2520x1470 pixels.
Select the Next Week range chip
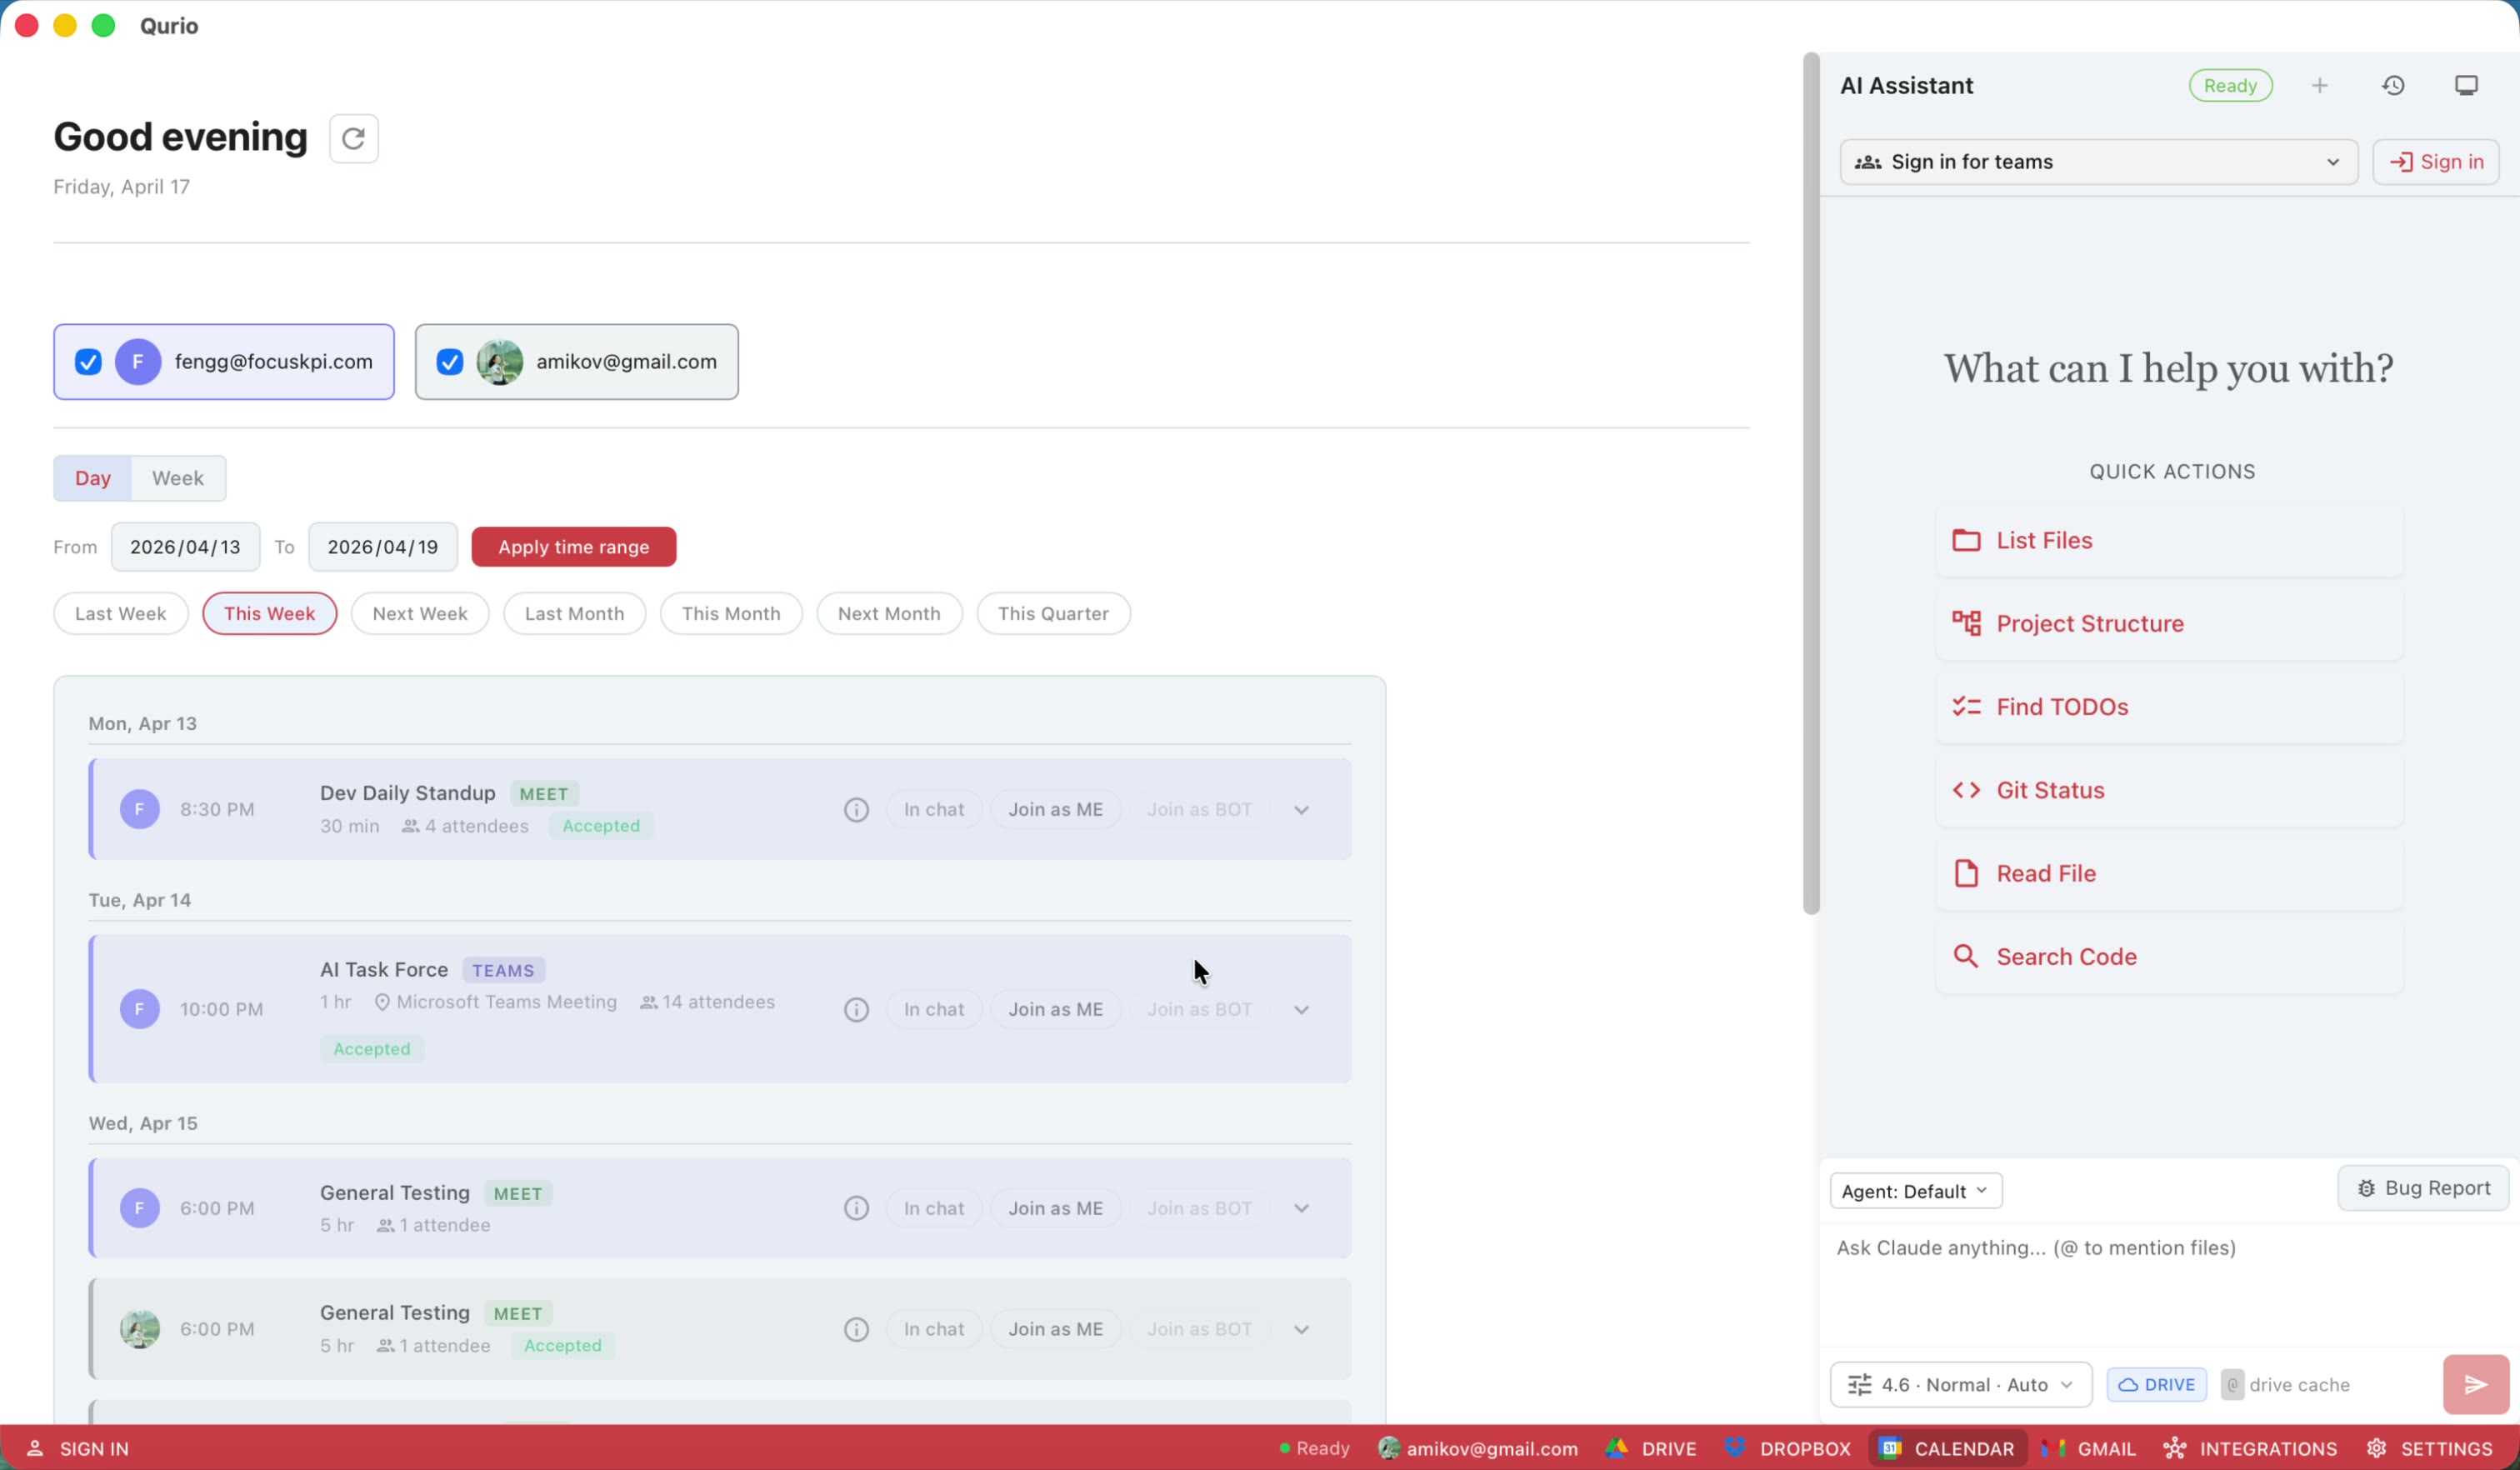pyautogui.click(x=419, y=614)
